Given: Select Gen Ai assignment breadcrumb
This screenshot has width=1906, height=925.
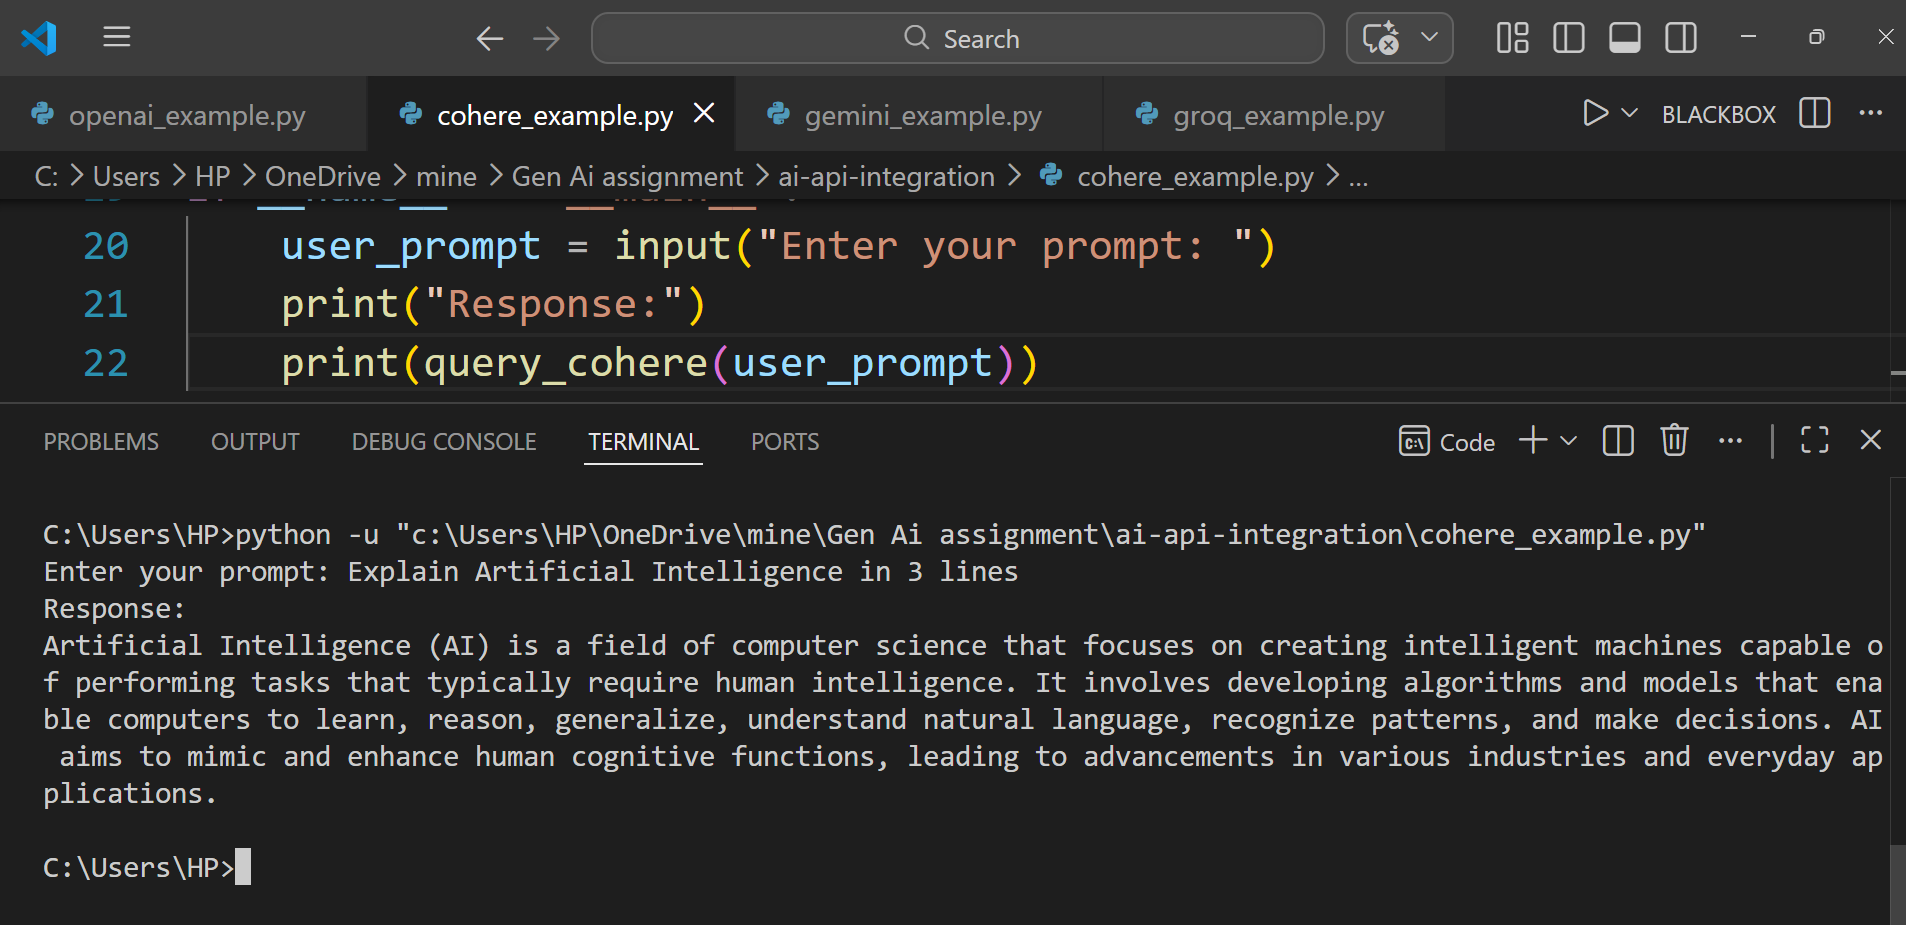Looking at the screenshot, I should [627, 177].
